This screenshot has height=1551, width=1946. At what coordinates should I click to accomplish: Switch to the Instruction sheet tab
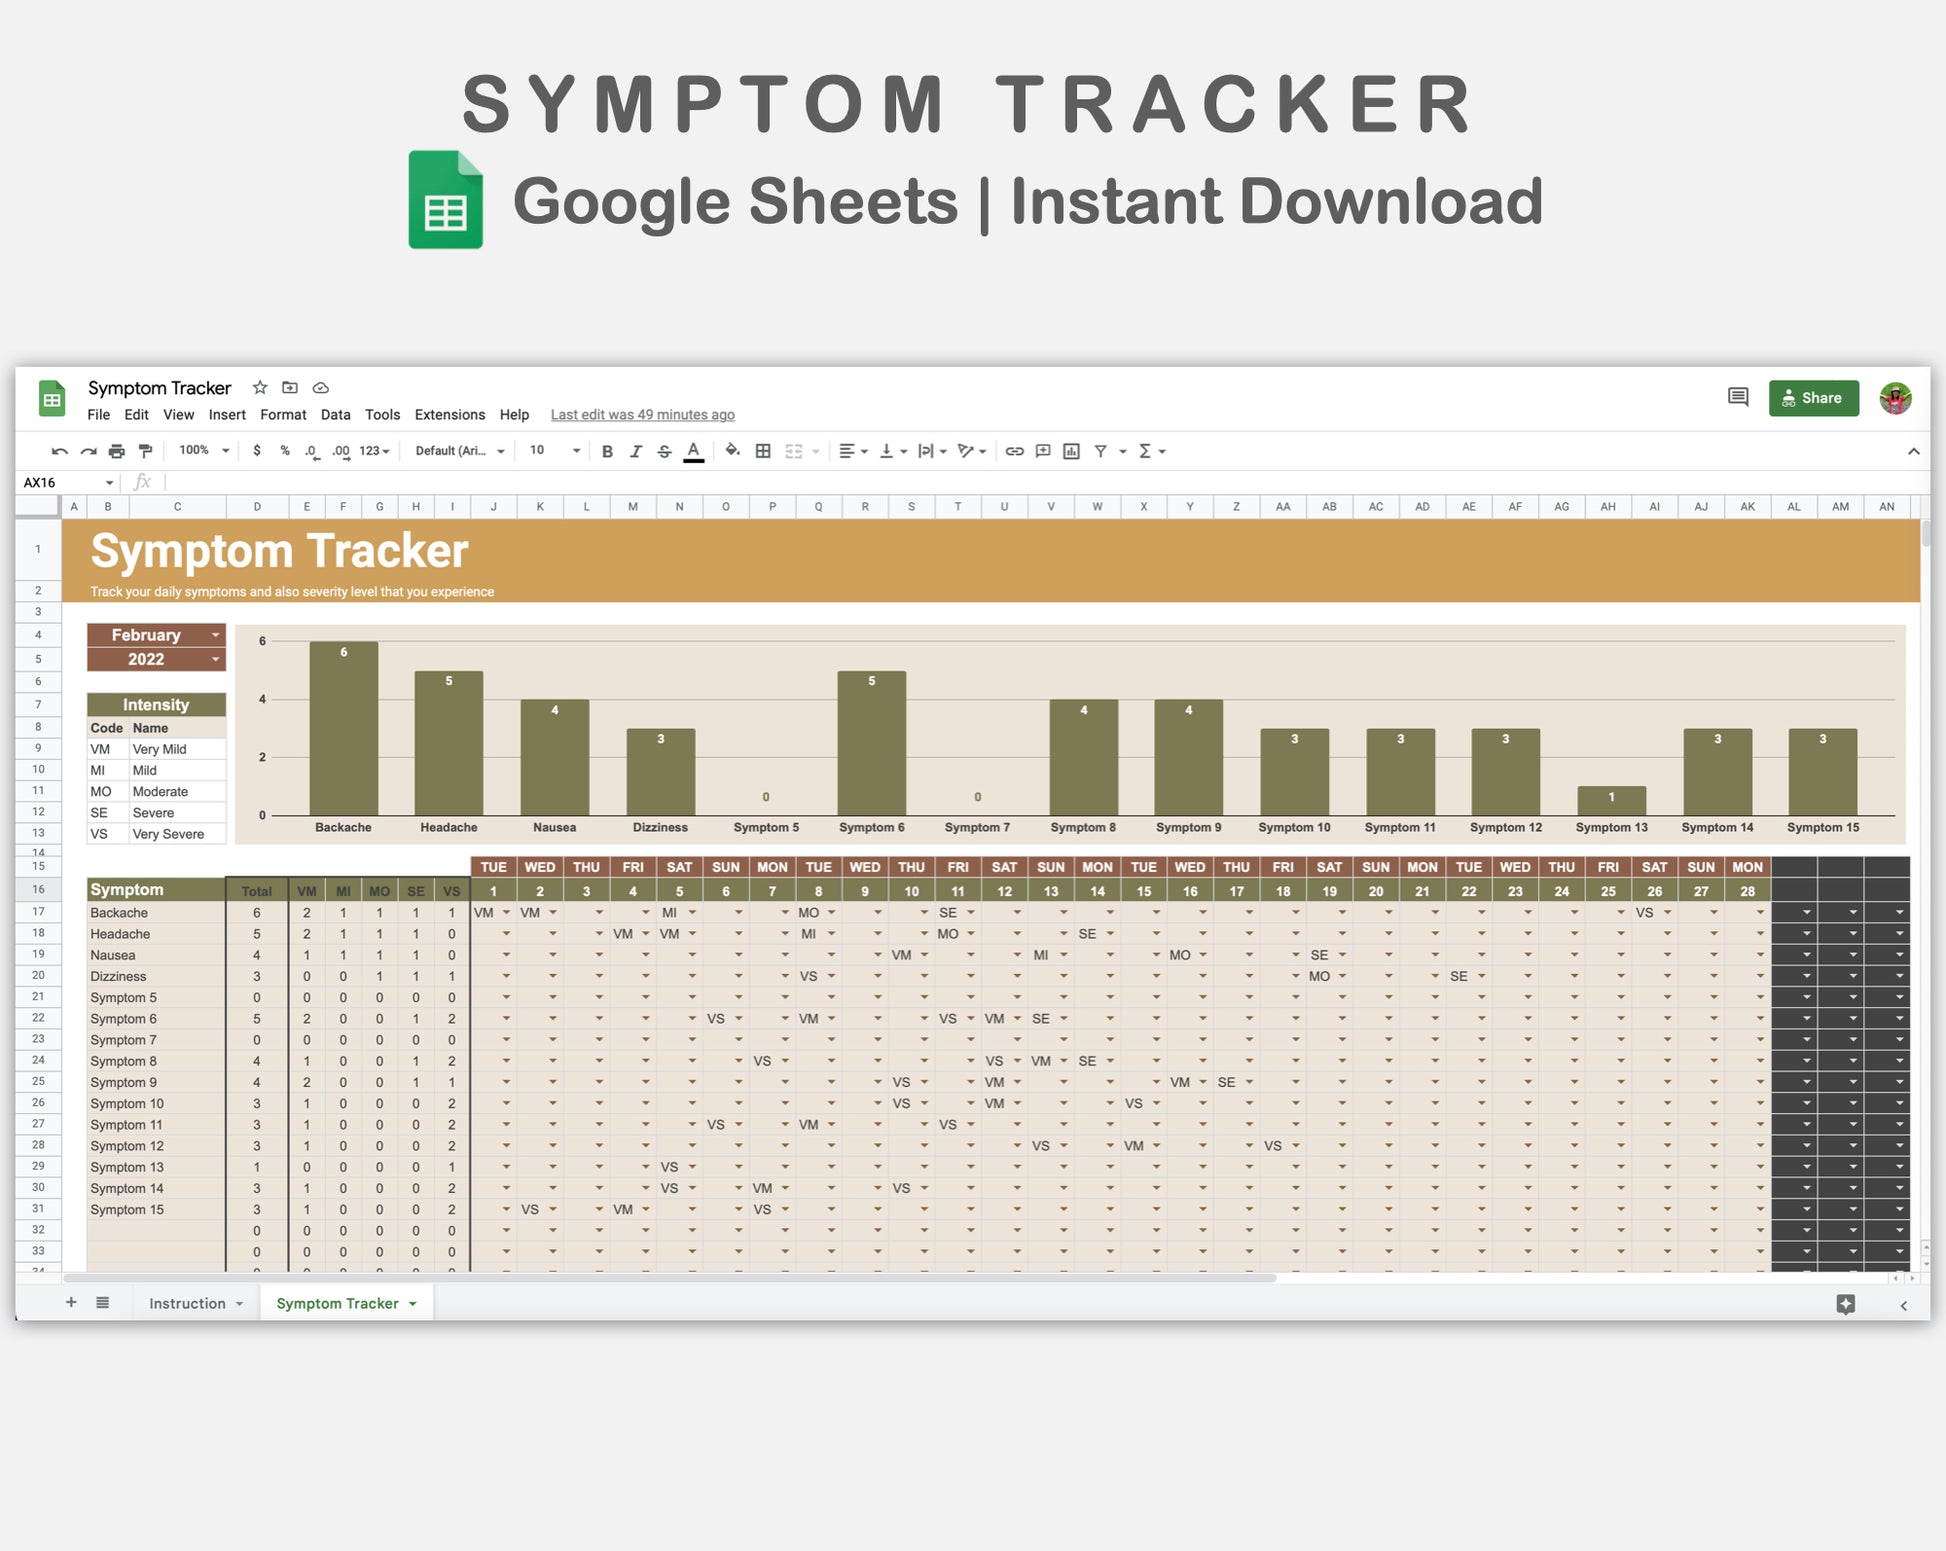coord(187,1303)
